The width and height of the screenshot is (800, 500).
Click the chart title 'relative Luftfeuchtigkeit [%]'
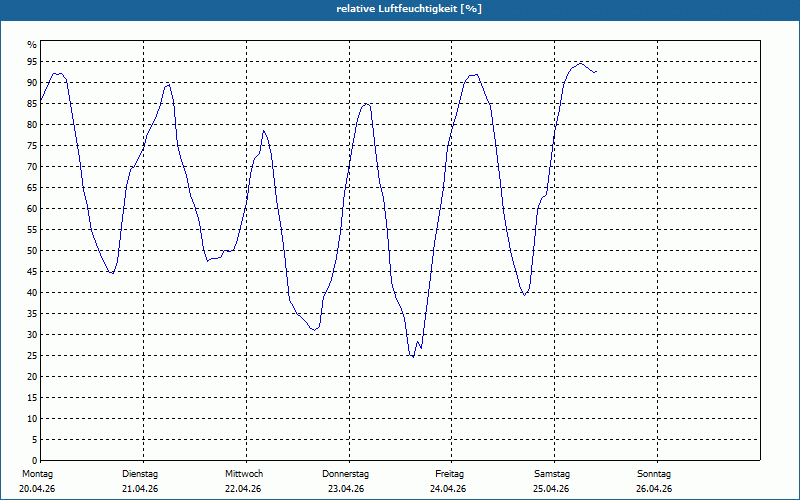409,9
